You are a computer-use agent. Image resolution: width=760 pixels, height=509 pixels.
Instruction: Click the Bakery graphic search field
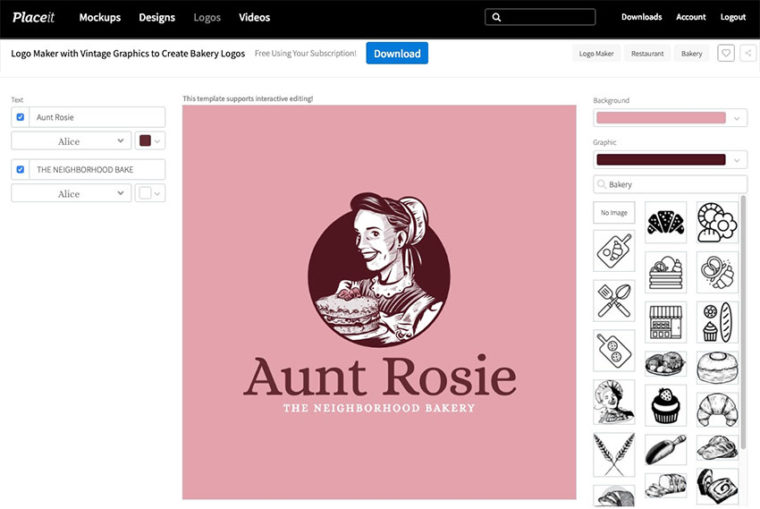(x=670, y=185)
